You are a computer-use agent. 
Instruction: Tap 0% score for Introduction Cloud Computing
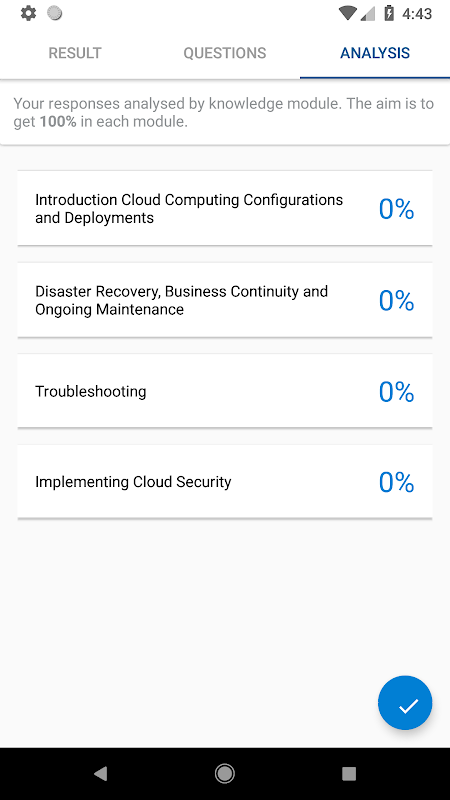(396, 209)
